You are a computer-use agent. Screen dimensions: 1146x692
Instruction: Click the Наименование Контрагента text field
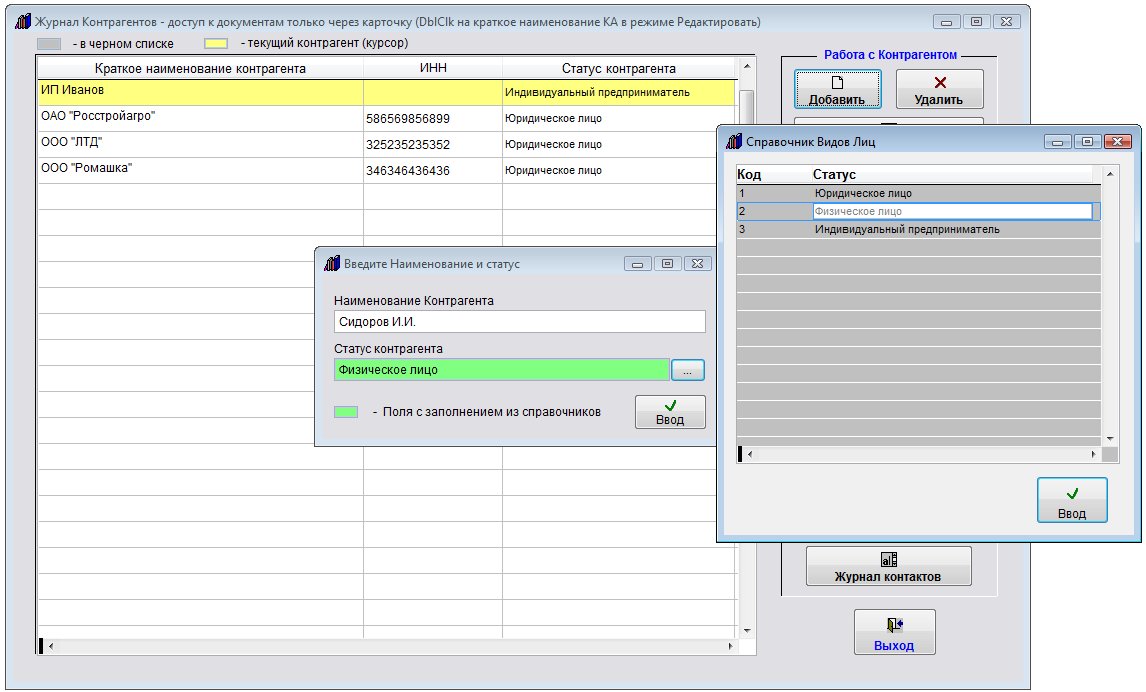pos(519,321)
